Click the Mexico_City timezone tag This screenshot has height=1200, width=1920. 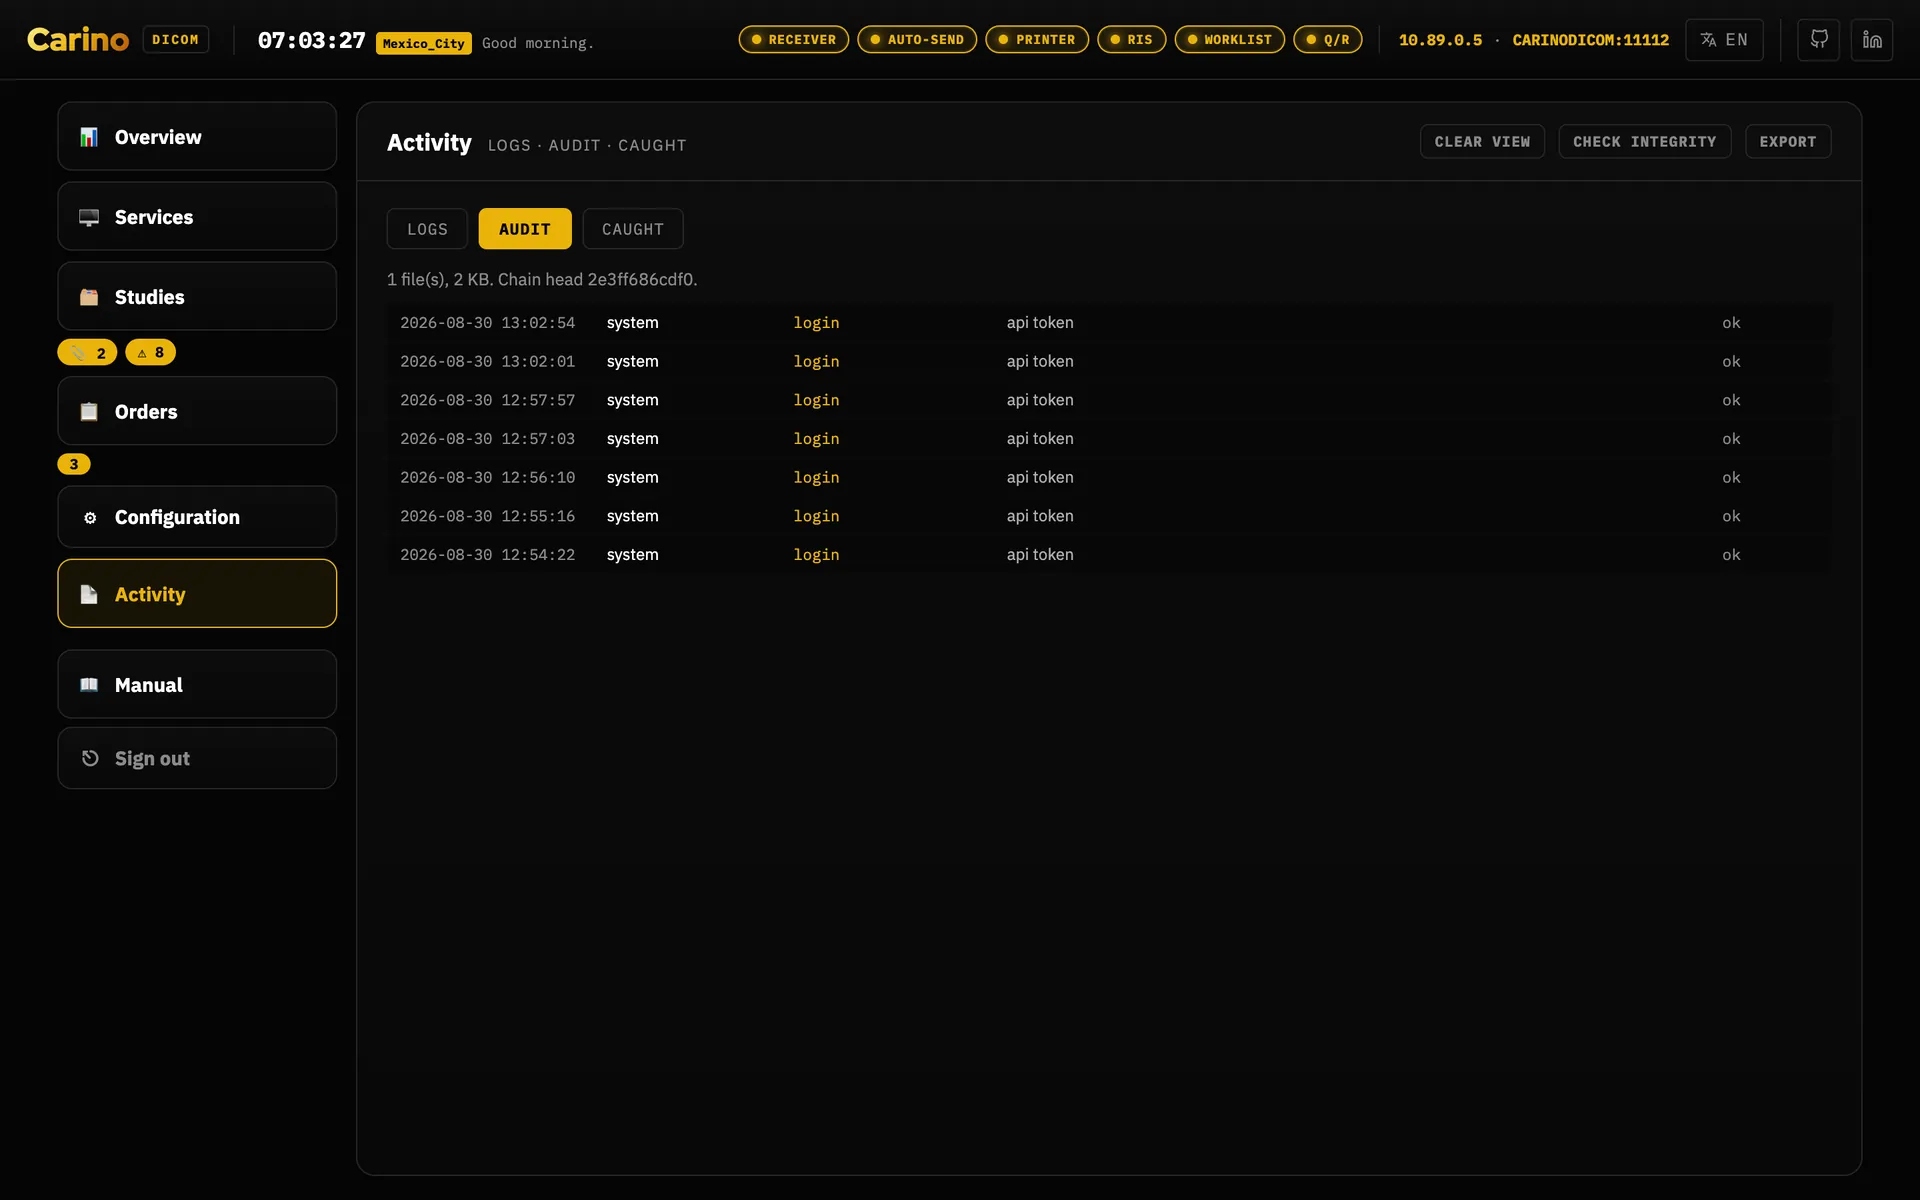coord(424,44)
